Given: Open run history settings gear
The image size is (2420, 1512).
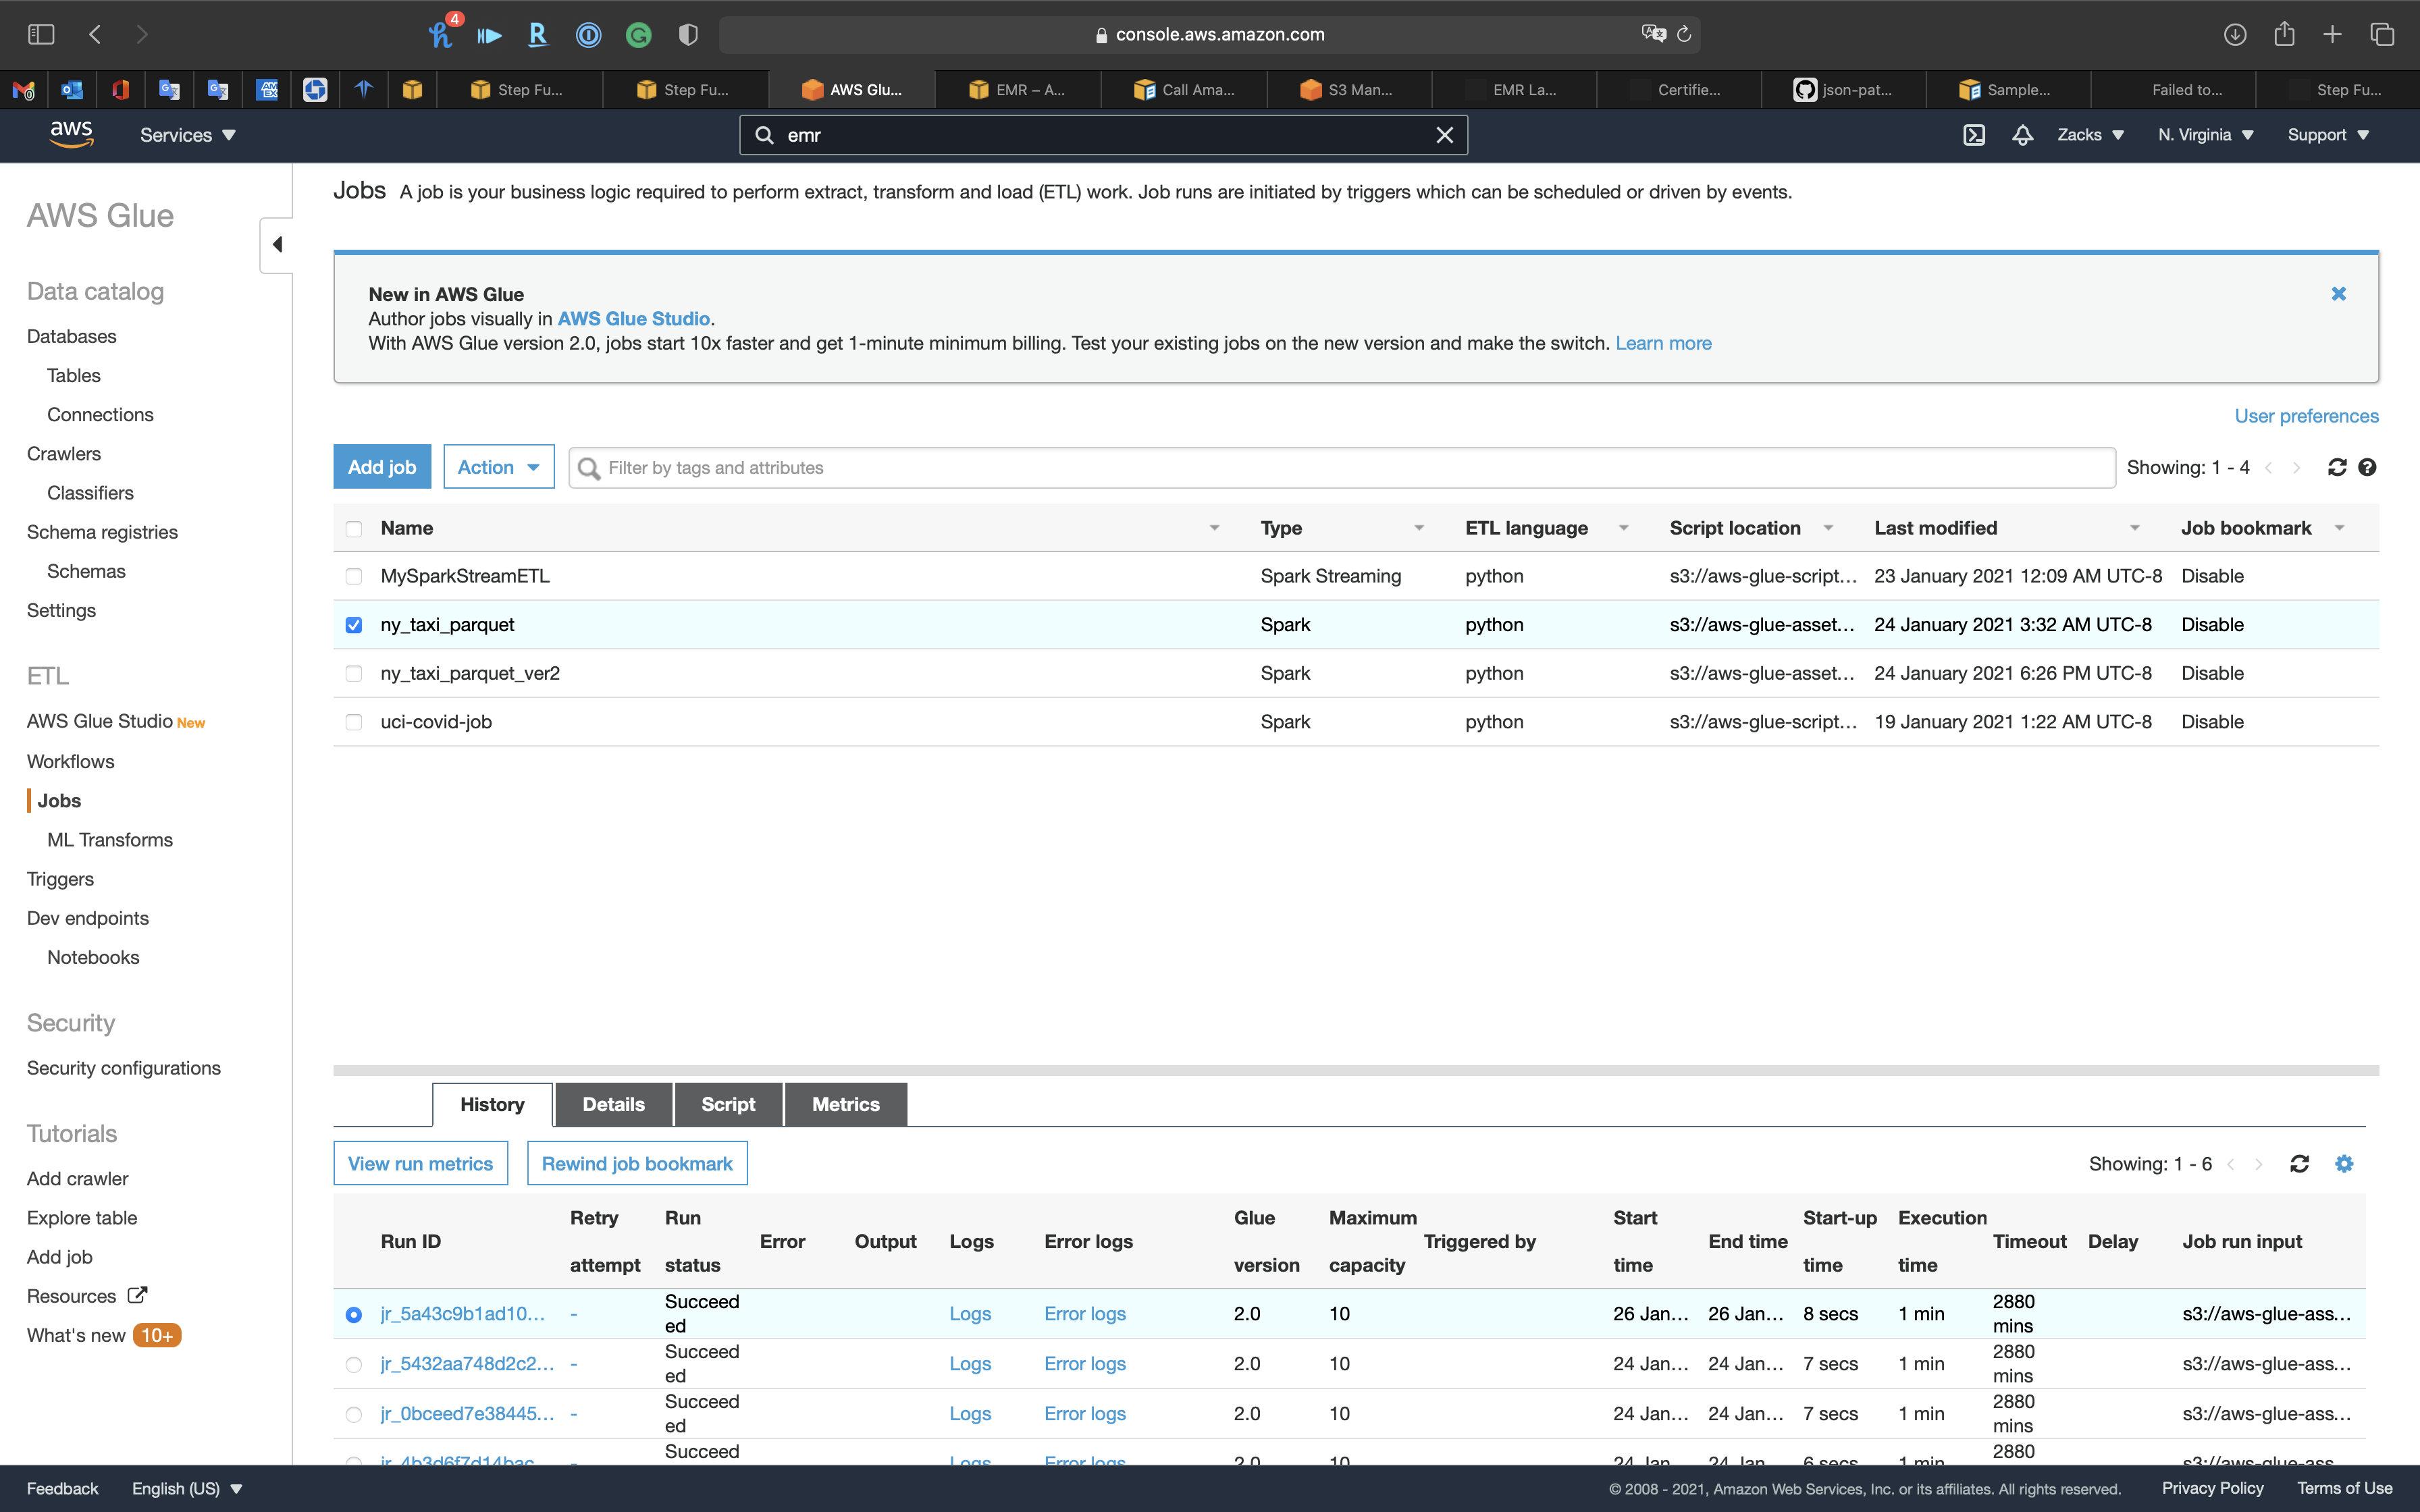Looking at the screenshot, I should click(x=2344, y=1163).
